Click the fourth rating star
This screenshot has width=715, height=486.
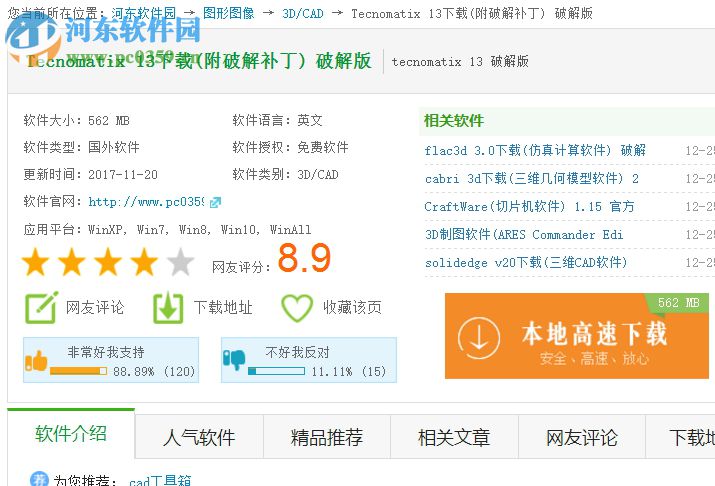pyautogui.click(x=144, y=262)
